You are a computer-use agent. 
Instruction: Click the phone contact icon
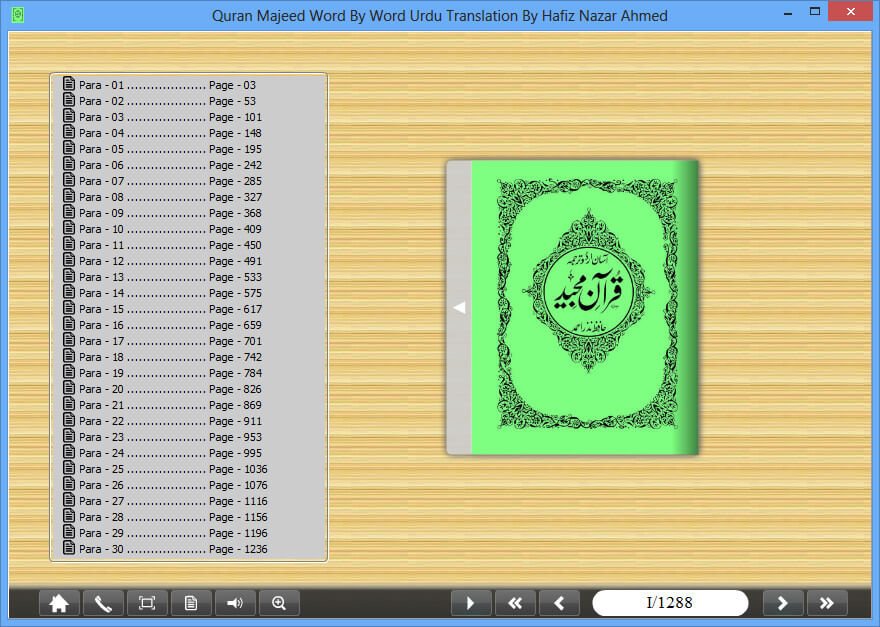pos(103,603)
